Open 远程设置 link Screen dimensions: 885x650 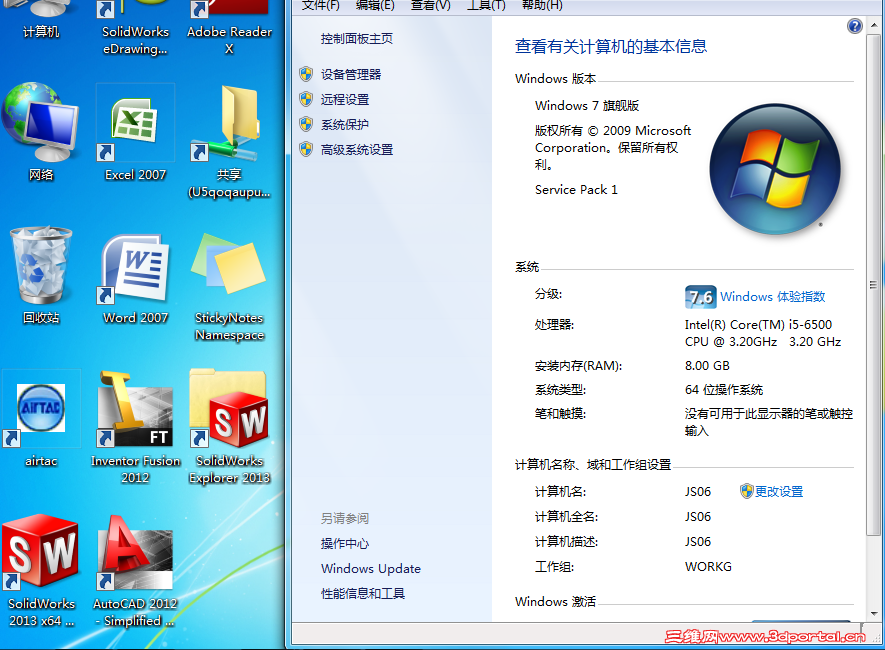(x=345, y=99)
